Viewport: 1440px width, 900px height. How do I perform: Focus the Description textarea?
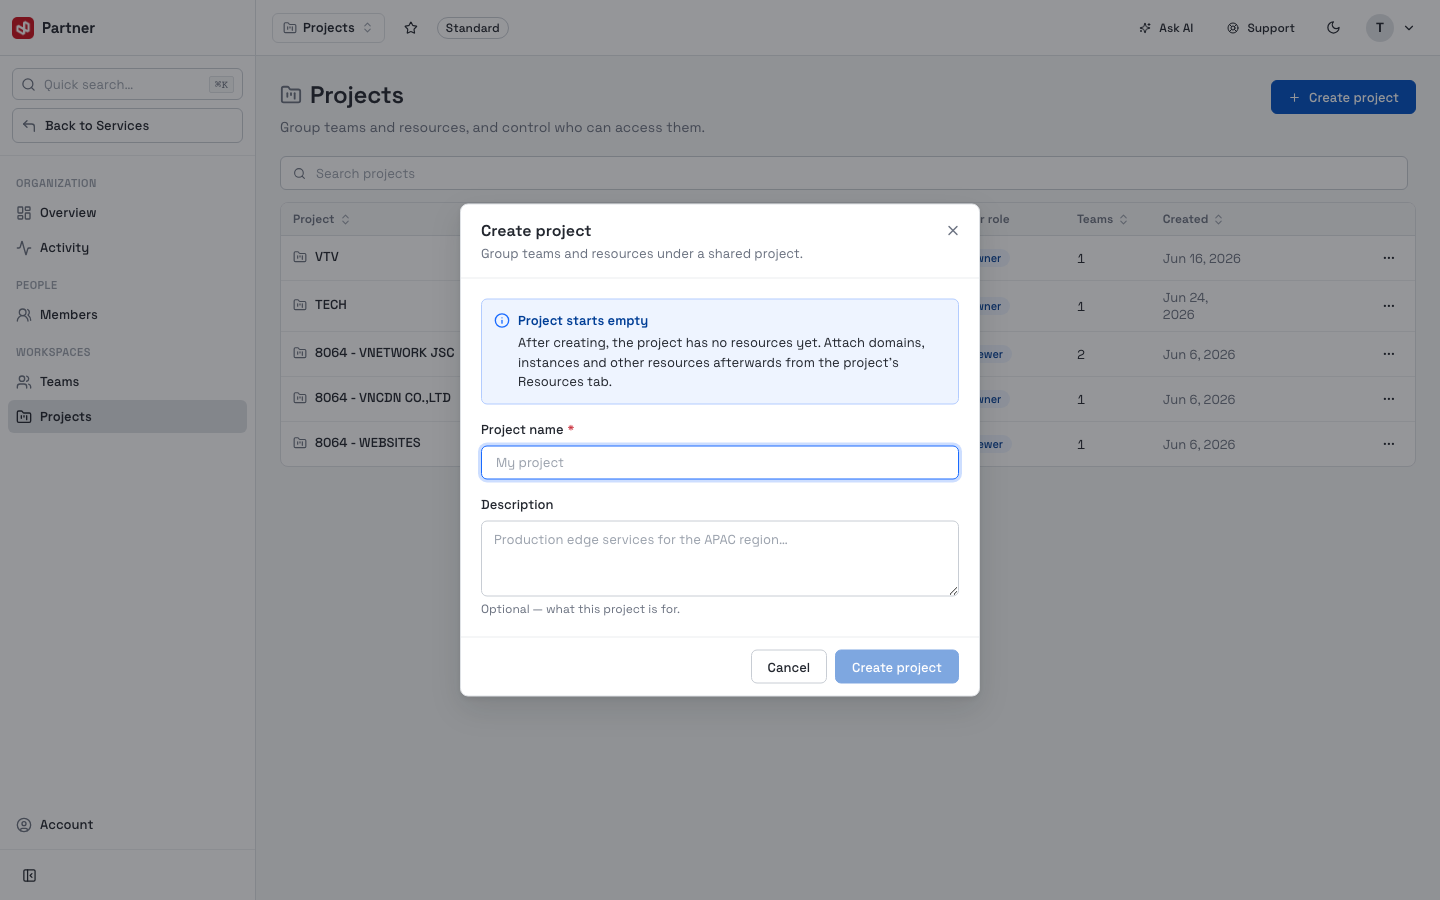(720, 559)
